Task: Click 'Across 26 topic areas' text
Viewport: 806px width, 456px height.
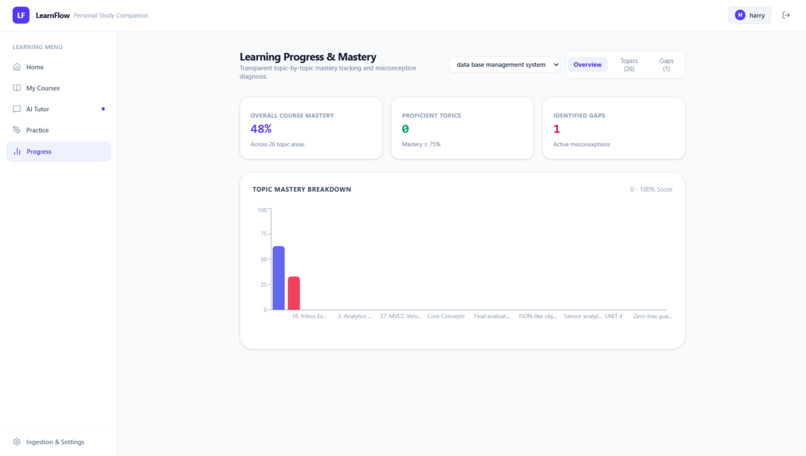Action: click(278, 144)
